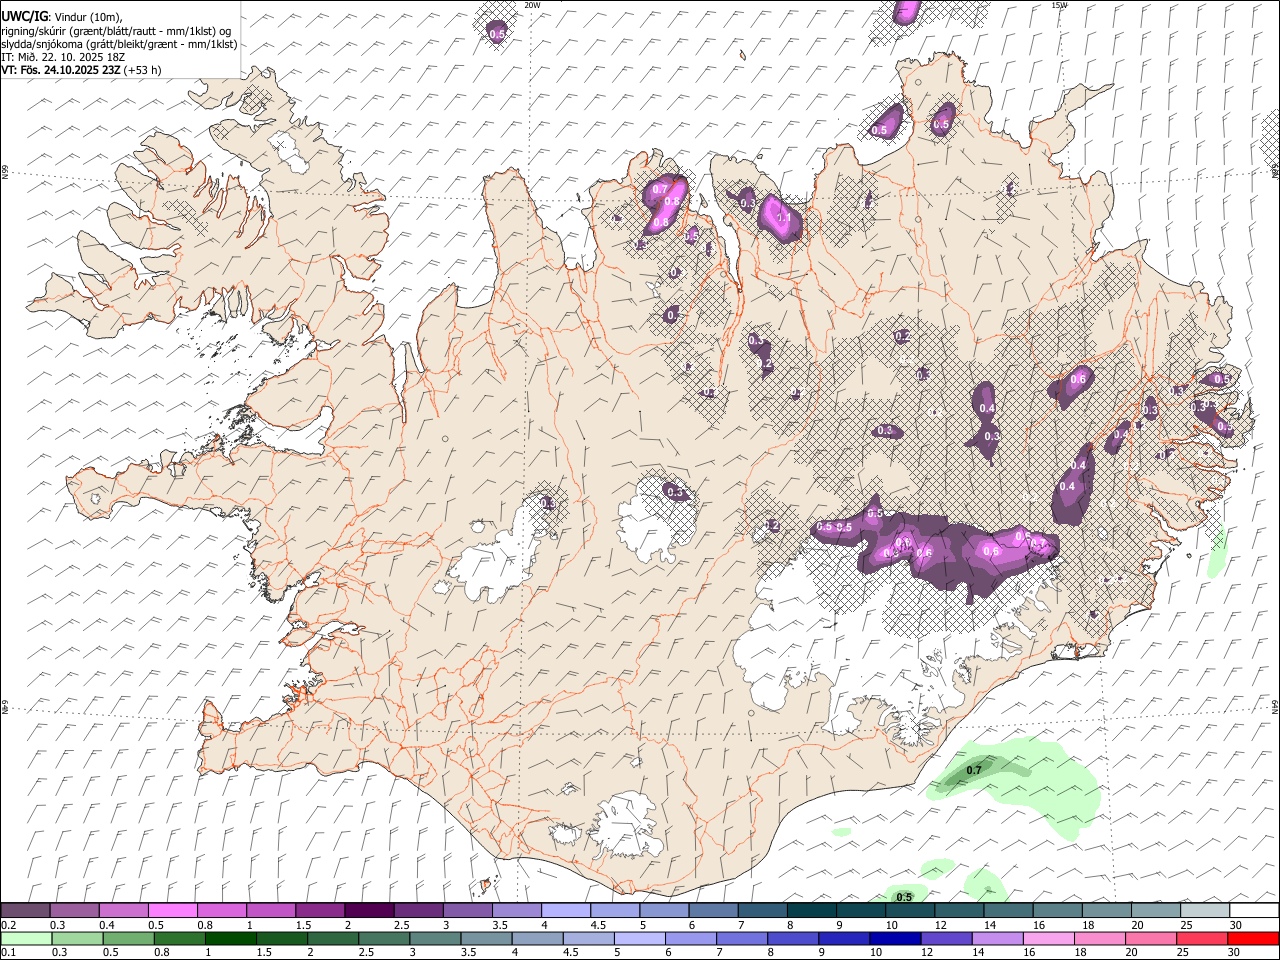This screenshot has width=1280, height=960.
Task: Click the '15W' longitude label at top
Action: [1059, 5]
